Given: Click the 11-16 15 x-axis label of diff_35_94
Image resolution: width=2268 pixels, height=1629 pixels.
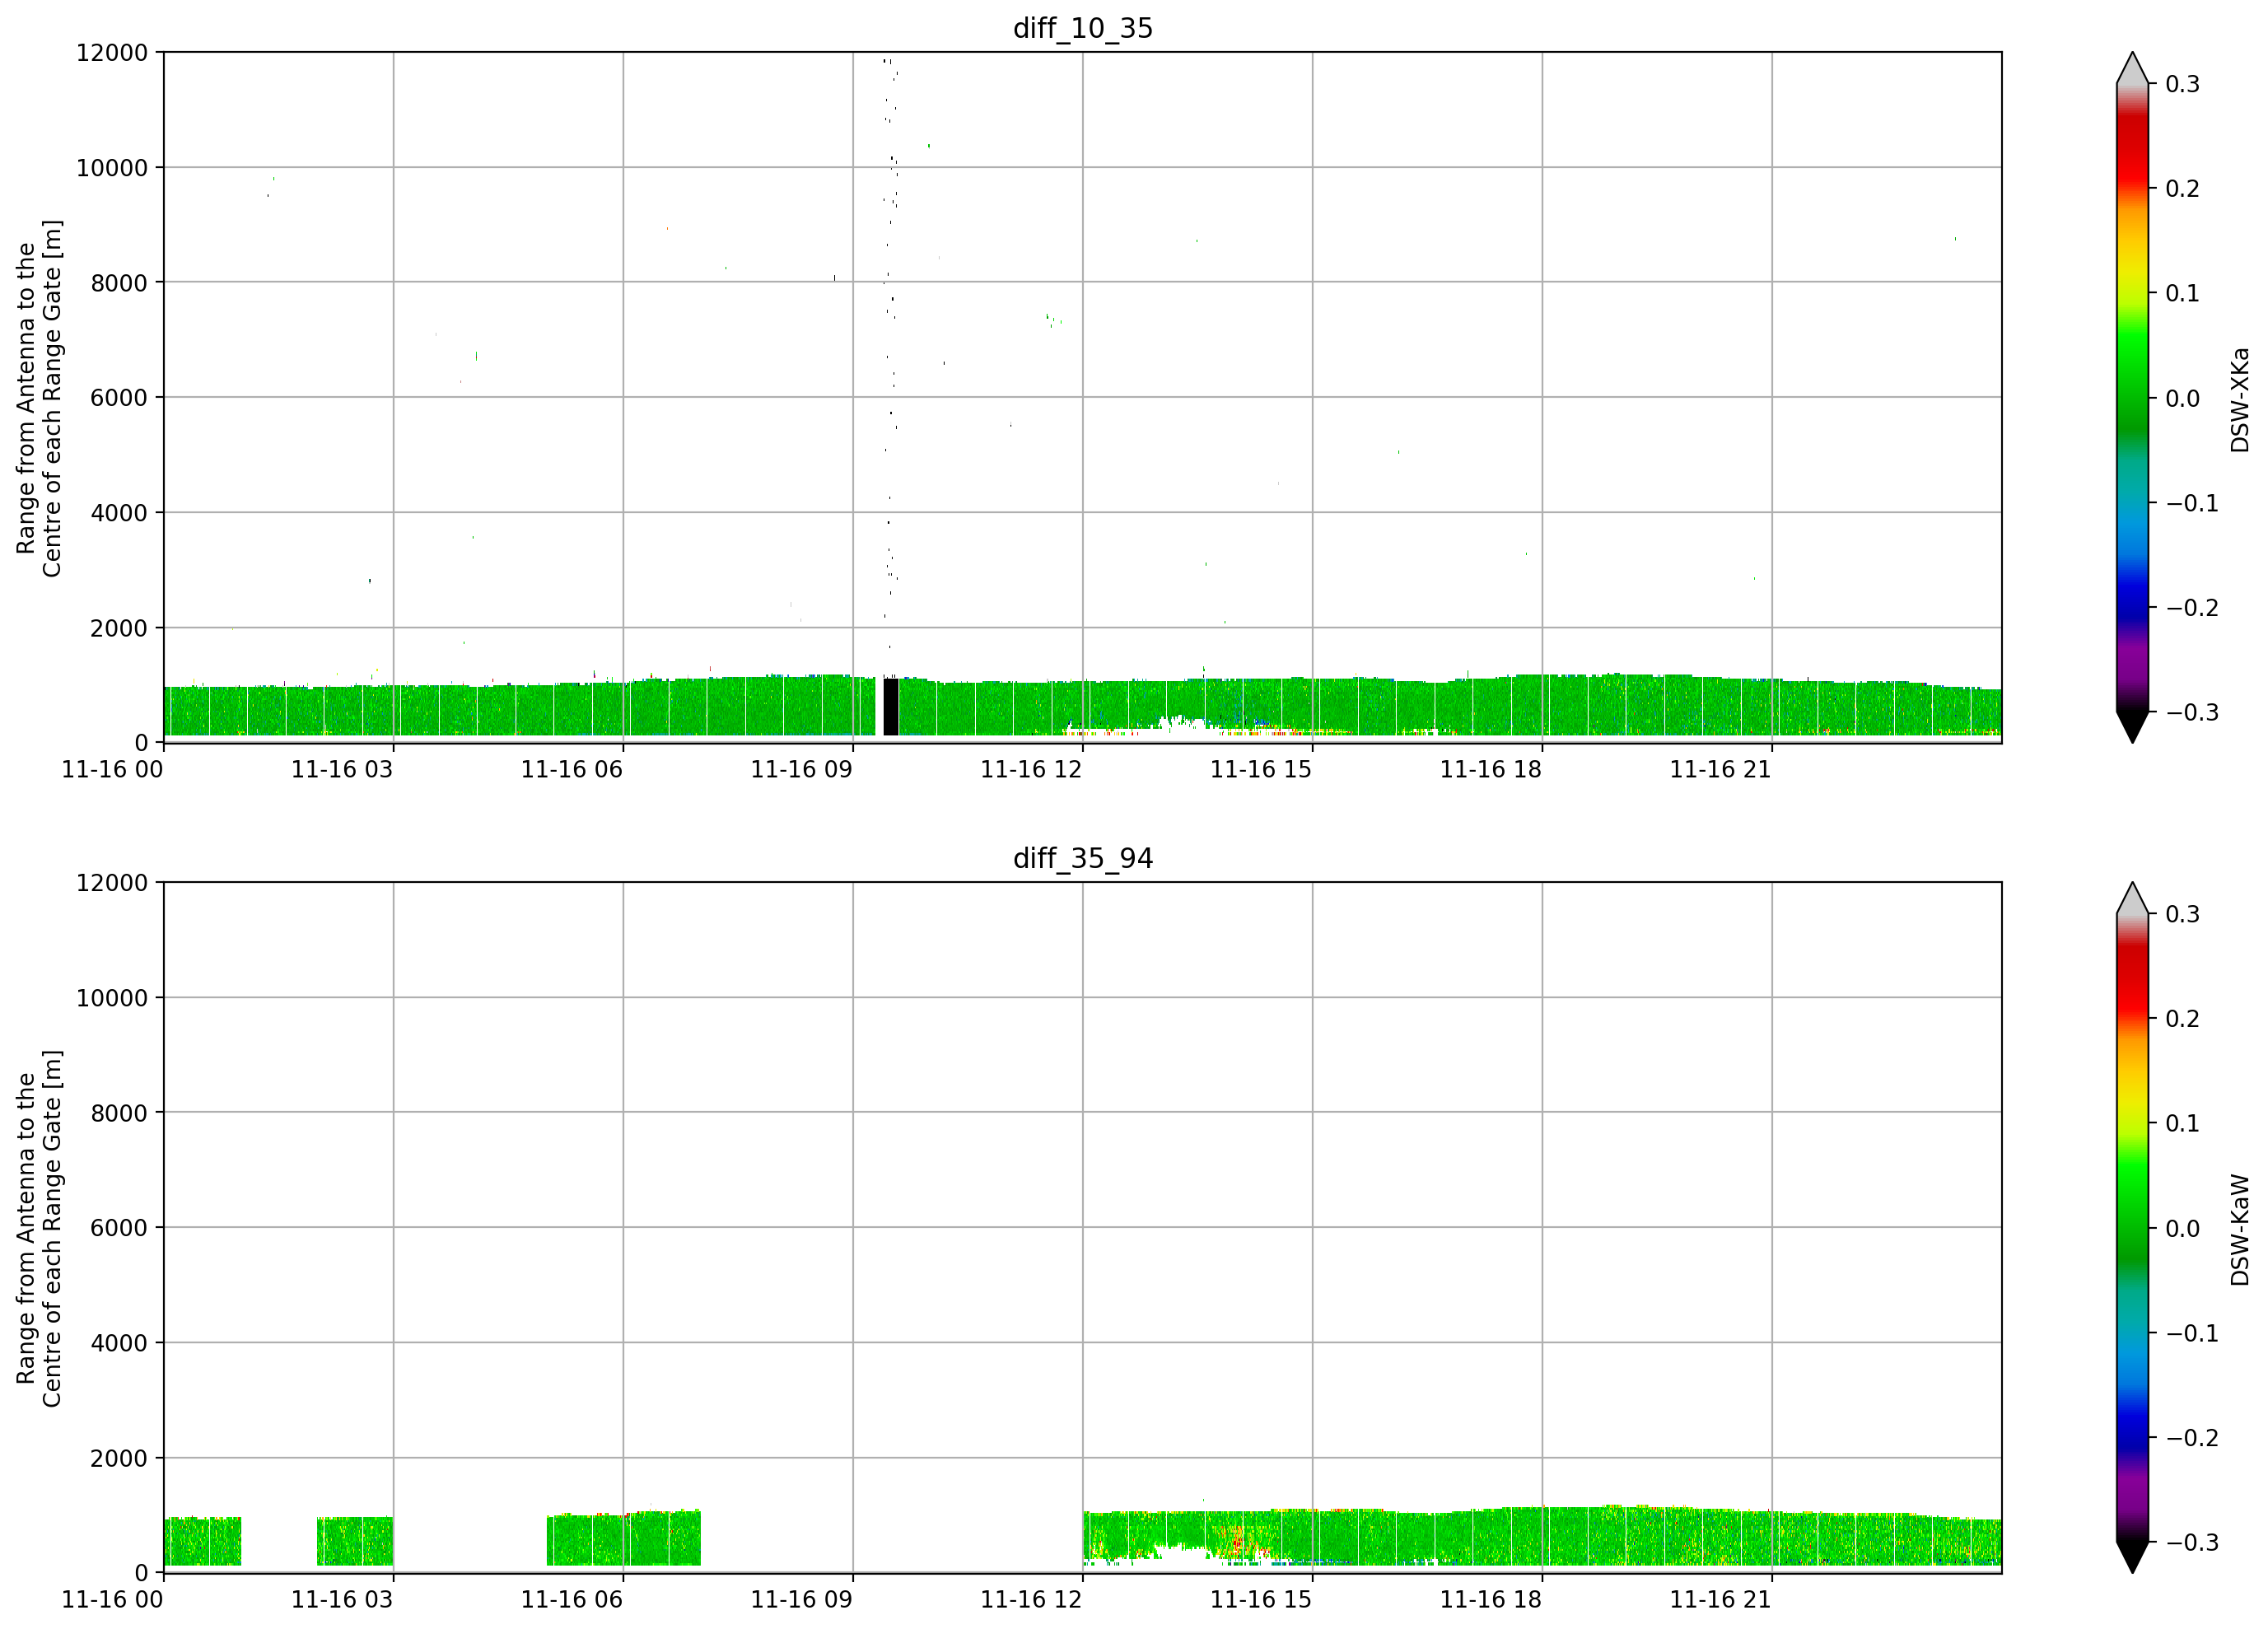Looking at the screenshot, I should tap(1261, 1600).
